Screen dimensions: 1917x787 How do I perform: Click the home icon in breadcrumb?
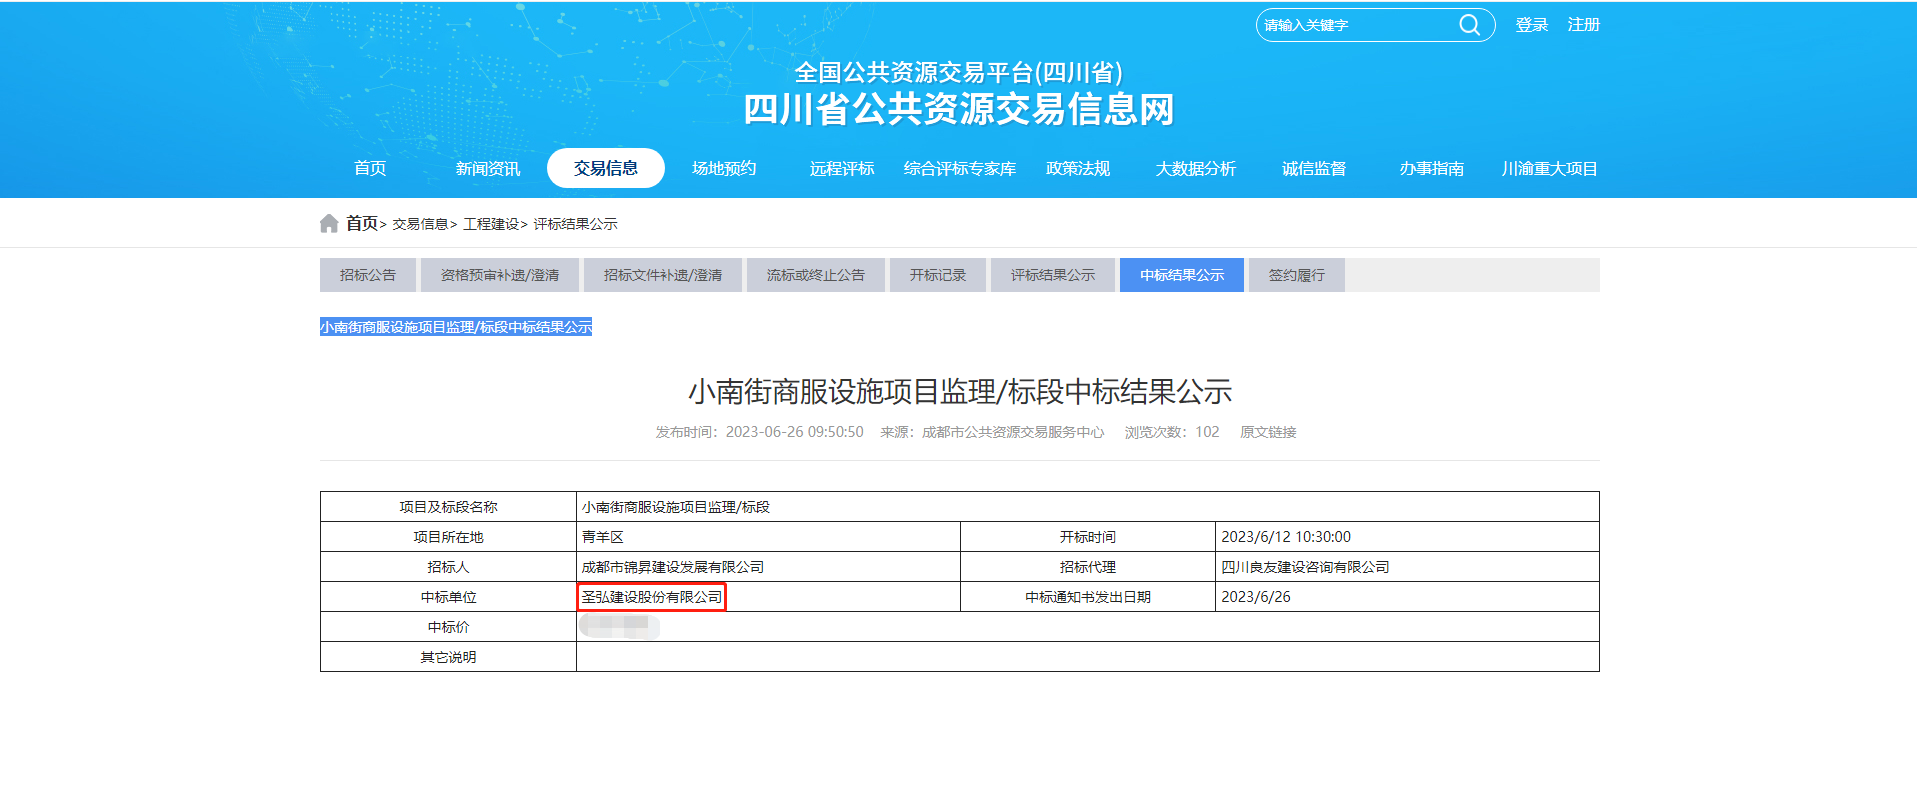(329, 223)
